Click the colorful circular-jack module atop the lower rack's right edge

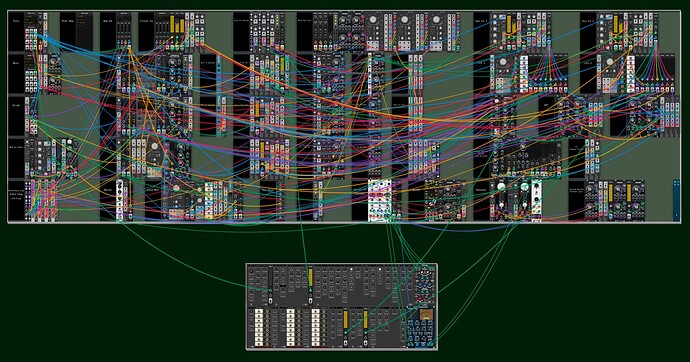point(424,285)
